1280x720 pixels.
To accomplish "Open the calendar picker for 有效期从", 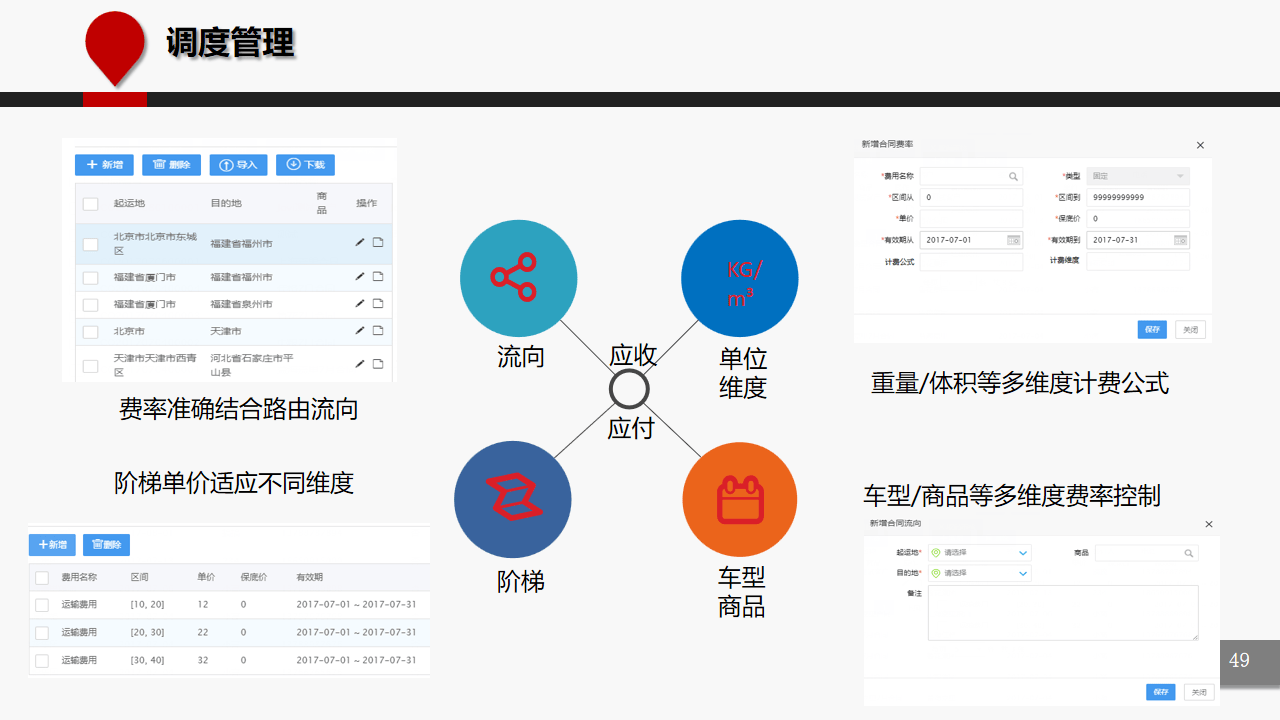I will coord(1014,240).
